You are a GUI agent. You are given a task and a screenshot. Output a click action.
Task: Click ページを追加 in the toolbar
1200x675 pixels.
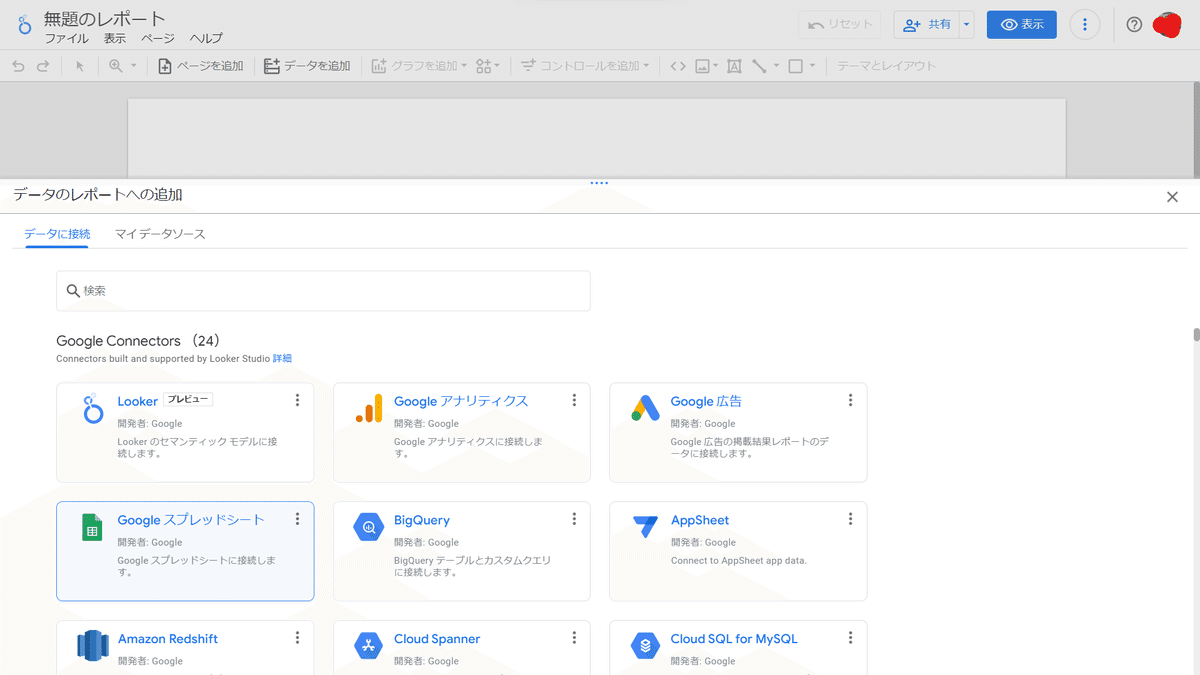point(200,66)
